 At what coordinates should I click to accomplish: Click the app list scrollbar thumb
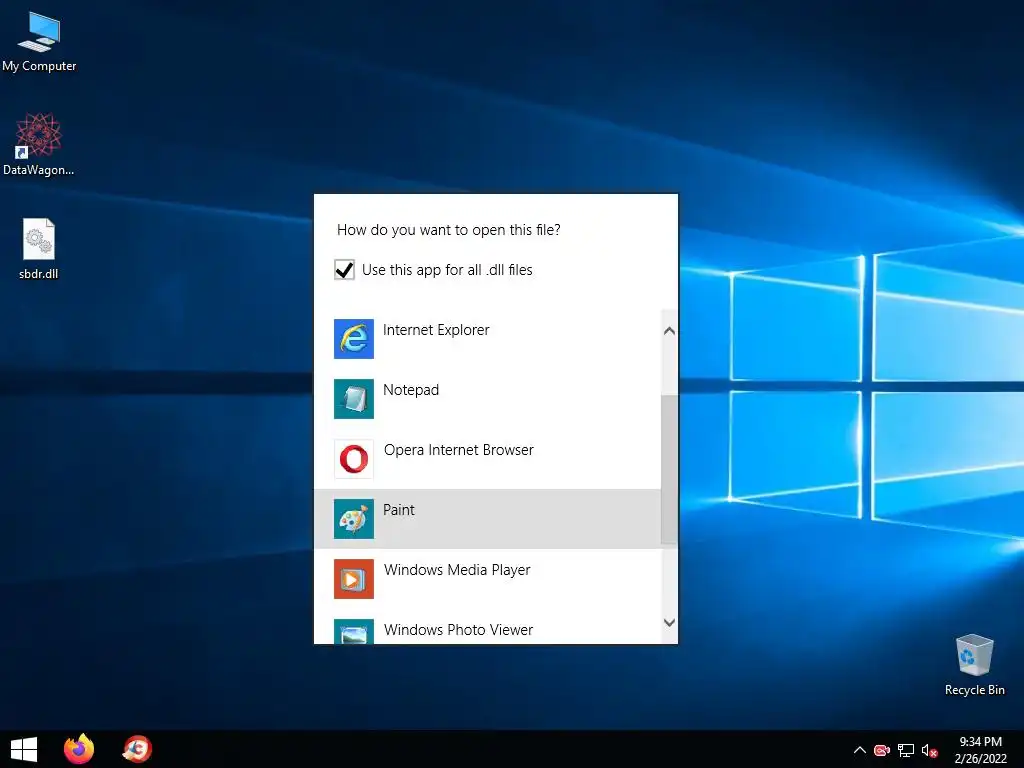click(x=669, y=469)
